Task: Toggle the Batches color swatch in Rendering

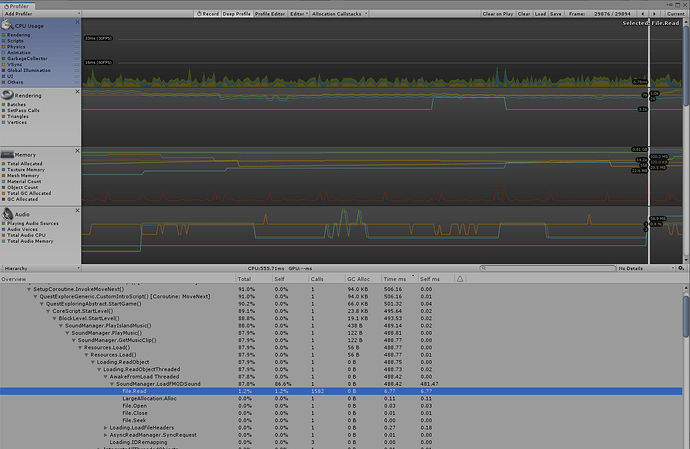Action: click(x=4, y=104)
